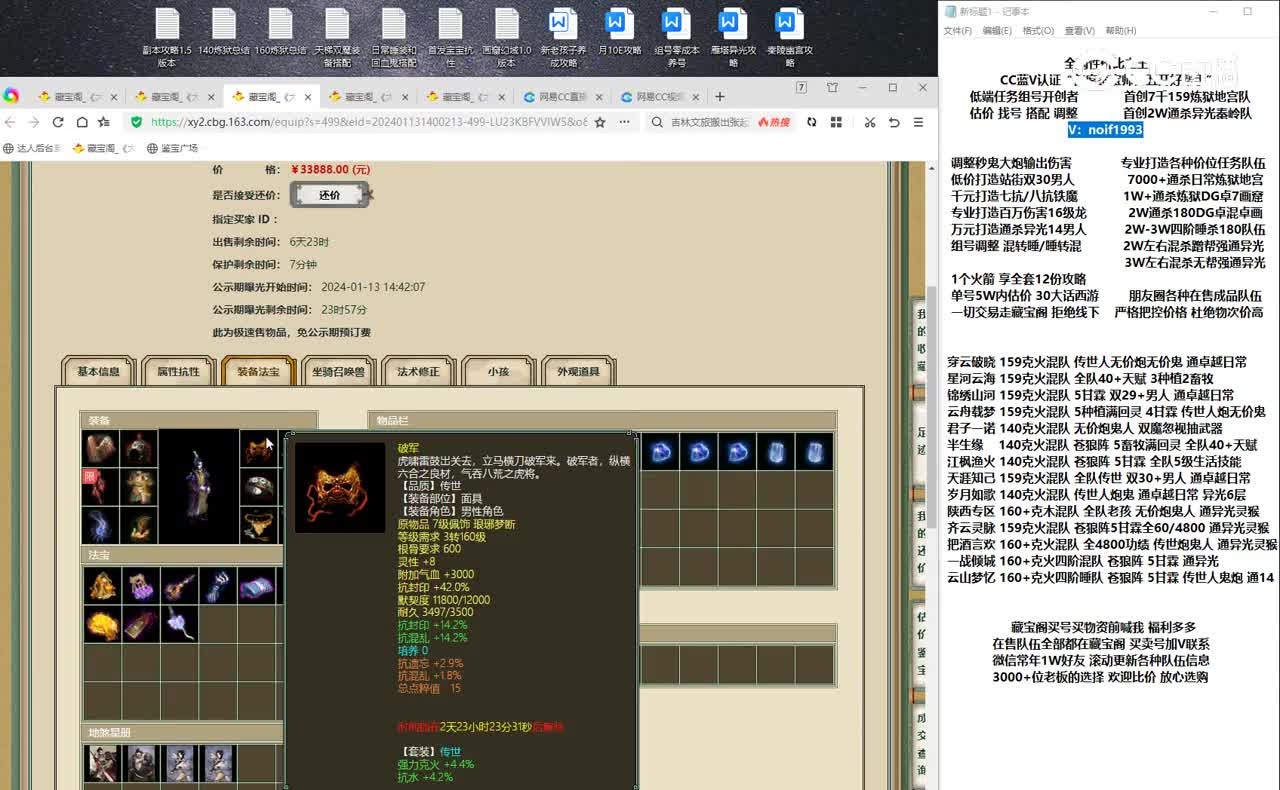
Task: Click the browser forward arrow
Action: coord(34,122)
